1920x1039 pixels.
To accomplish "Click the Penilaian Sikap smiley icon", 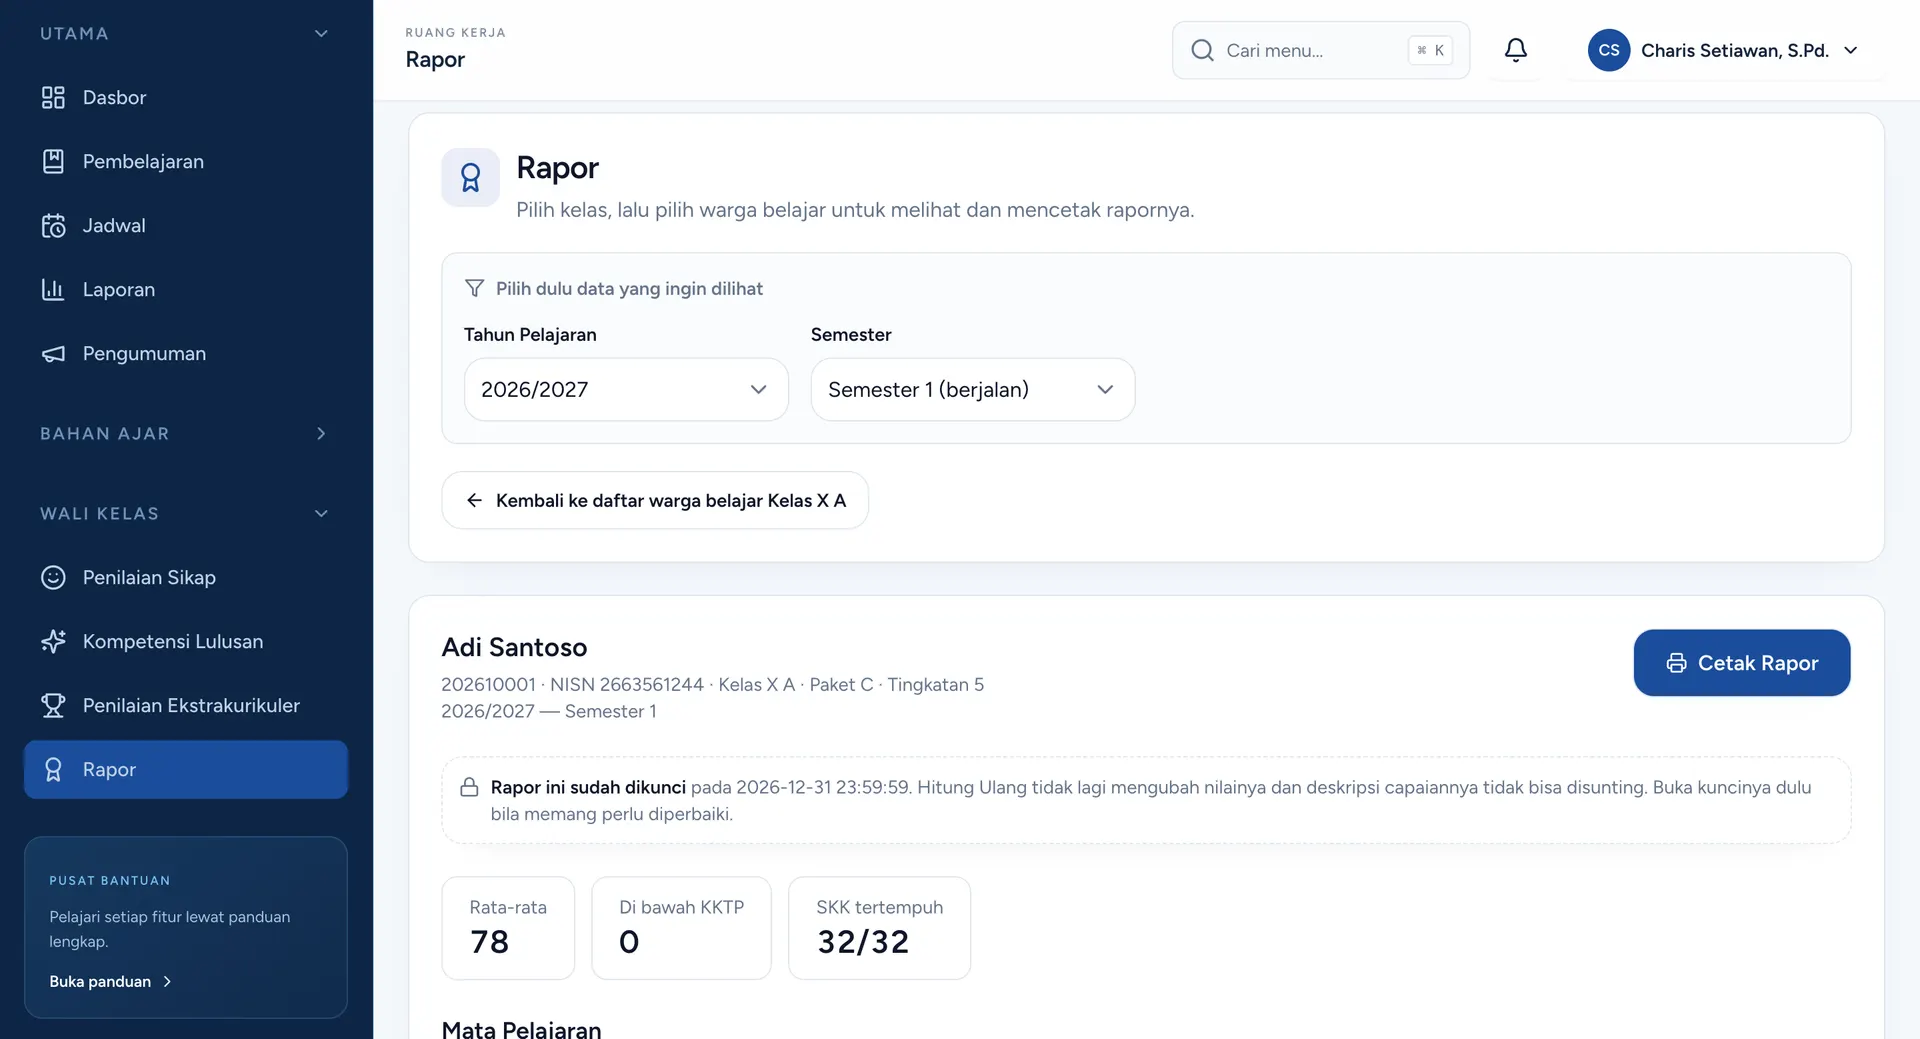I will pos(53,577).
